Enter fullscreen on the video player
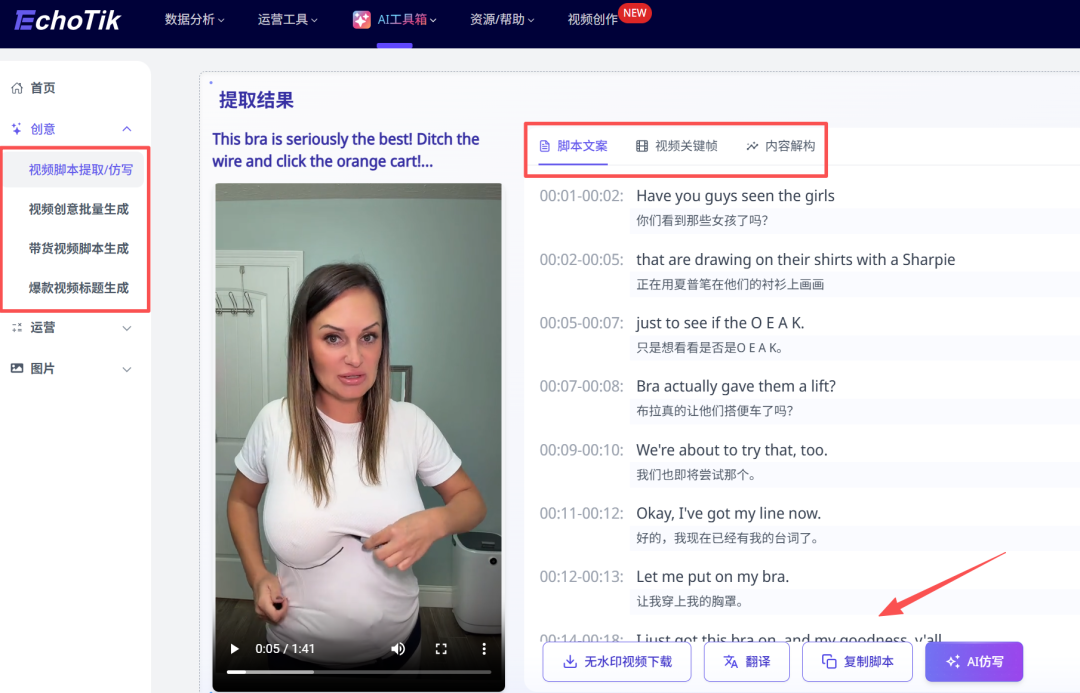Screen dimensions: 1080x693 click(441, 649)
